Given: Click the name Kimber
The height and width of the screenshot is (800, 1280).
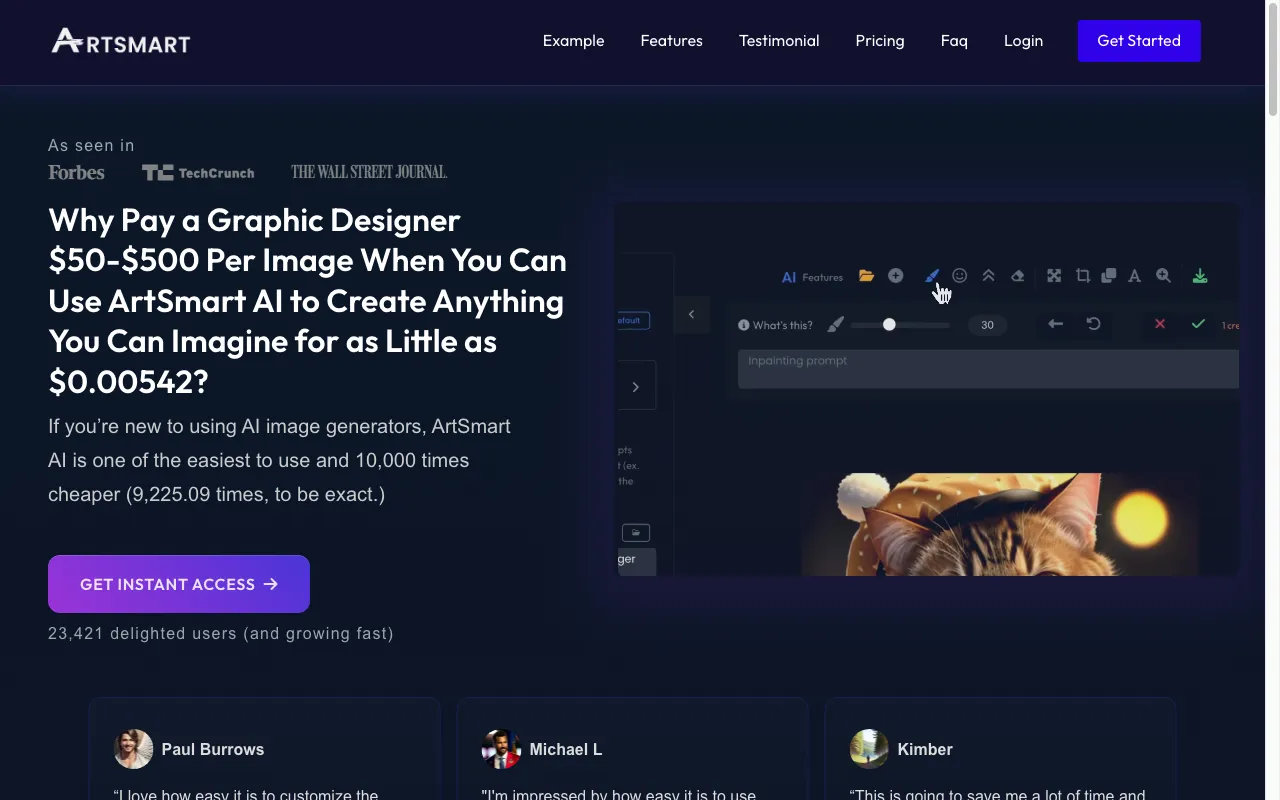Looking at the screenshot, I should [925, 749].
